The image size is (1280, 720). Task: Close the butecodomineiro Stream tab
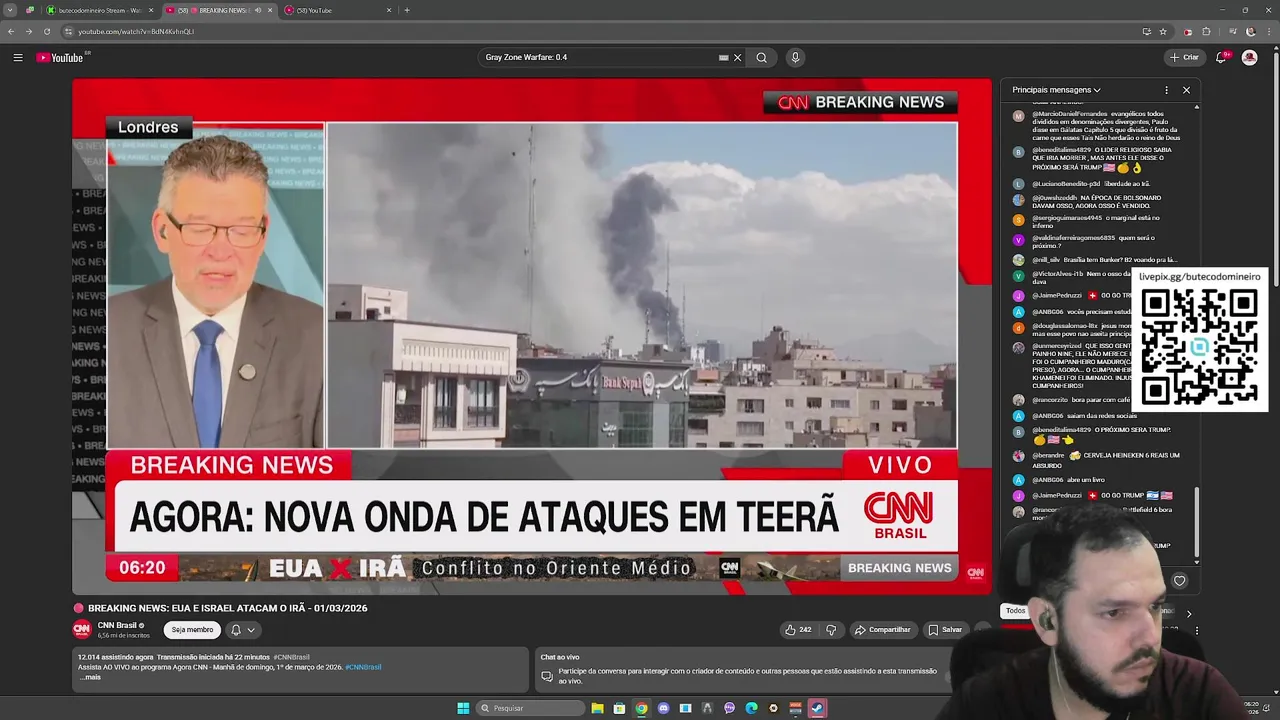pos(151,10)
